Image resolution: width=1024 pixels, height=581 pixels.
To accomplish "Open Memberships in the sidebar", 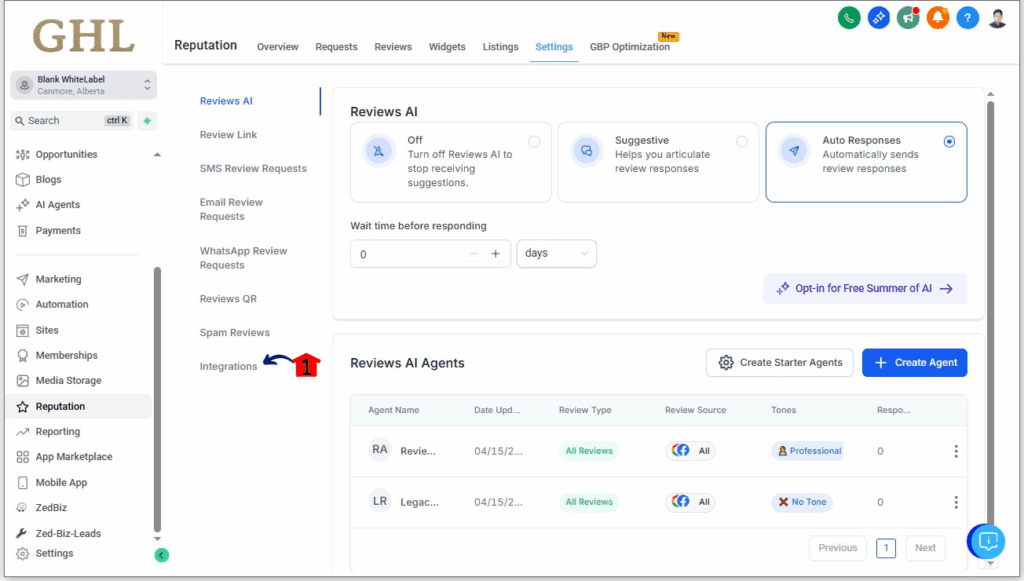I will tap(66, 355).
